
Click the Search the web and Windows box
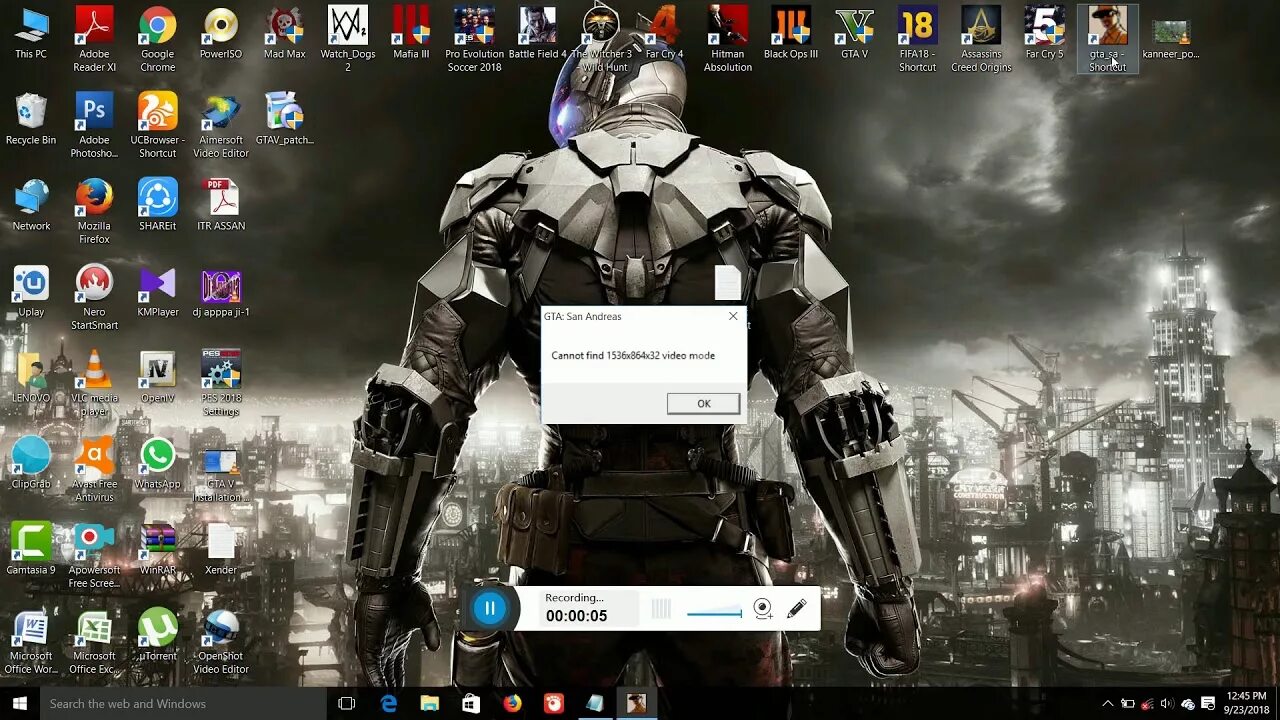(x=183, y=703)
